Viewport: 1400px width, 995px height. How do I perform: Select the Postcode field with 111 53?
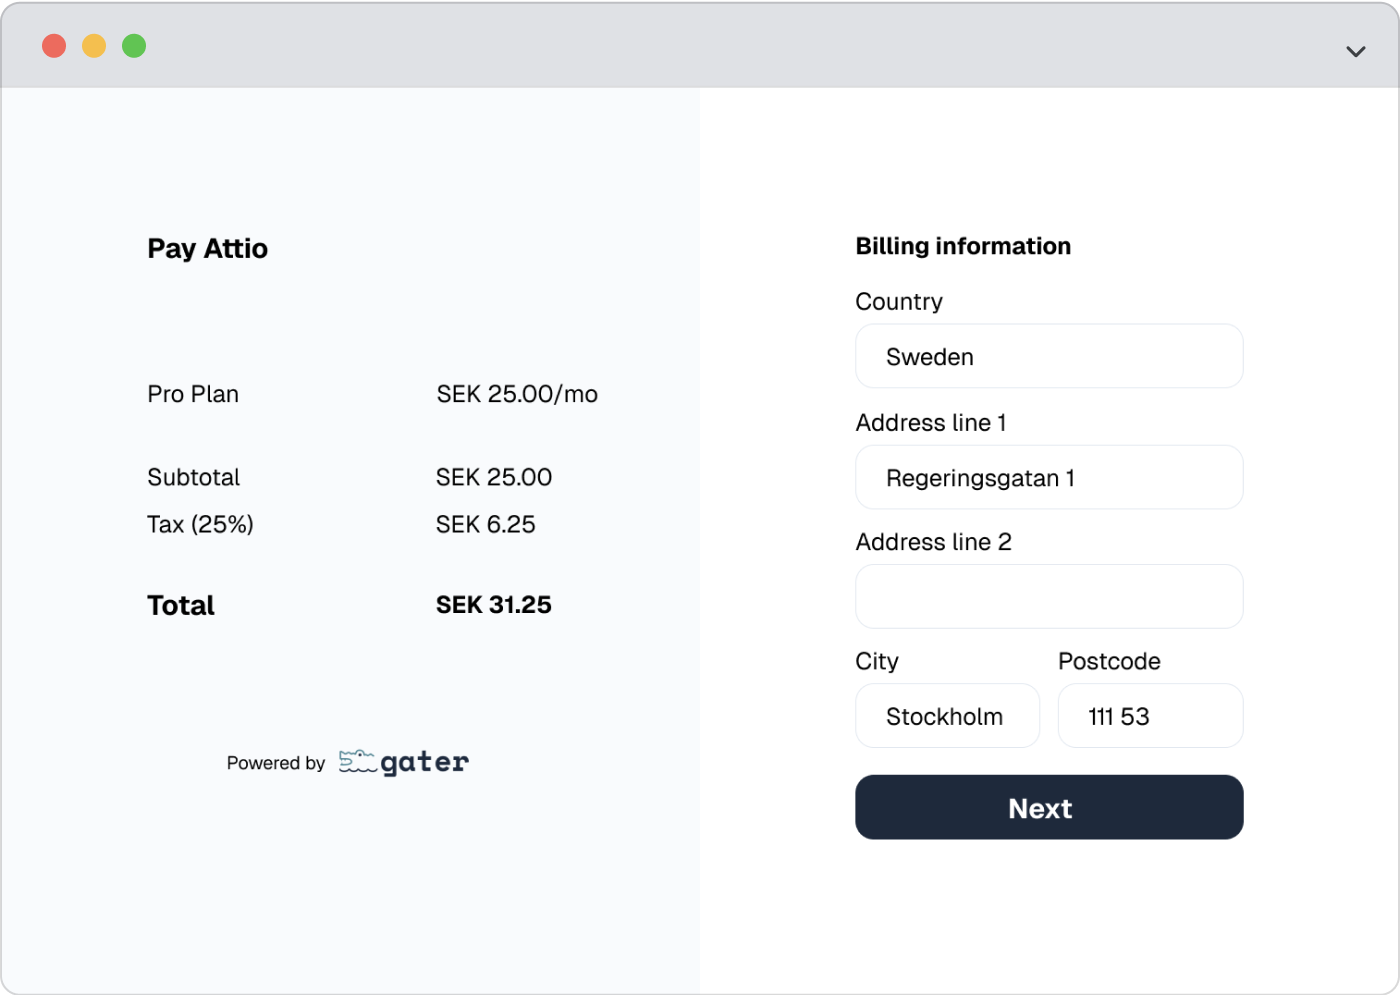point(1150,716)
